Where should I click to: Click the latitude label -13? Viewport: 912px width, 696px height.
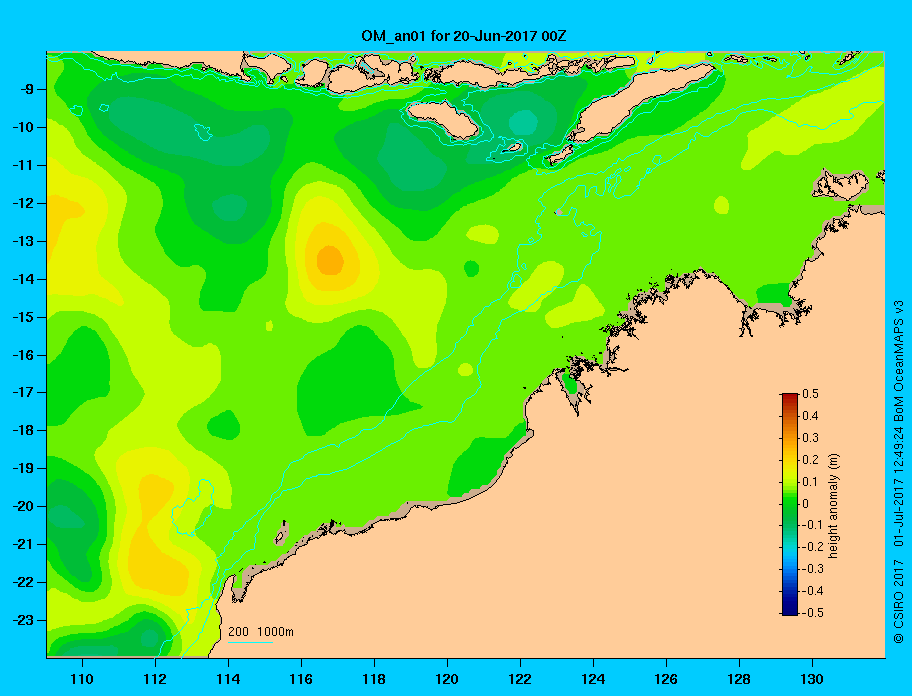coord(22,241)
